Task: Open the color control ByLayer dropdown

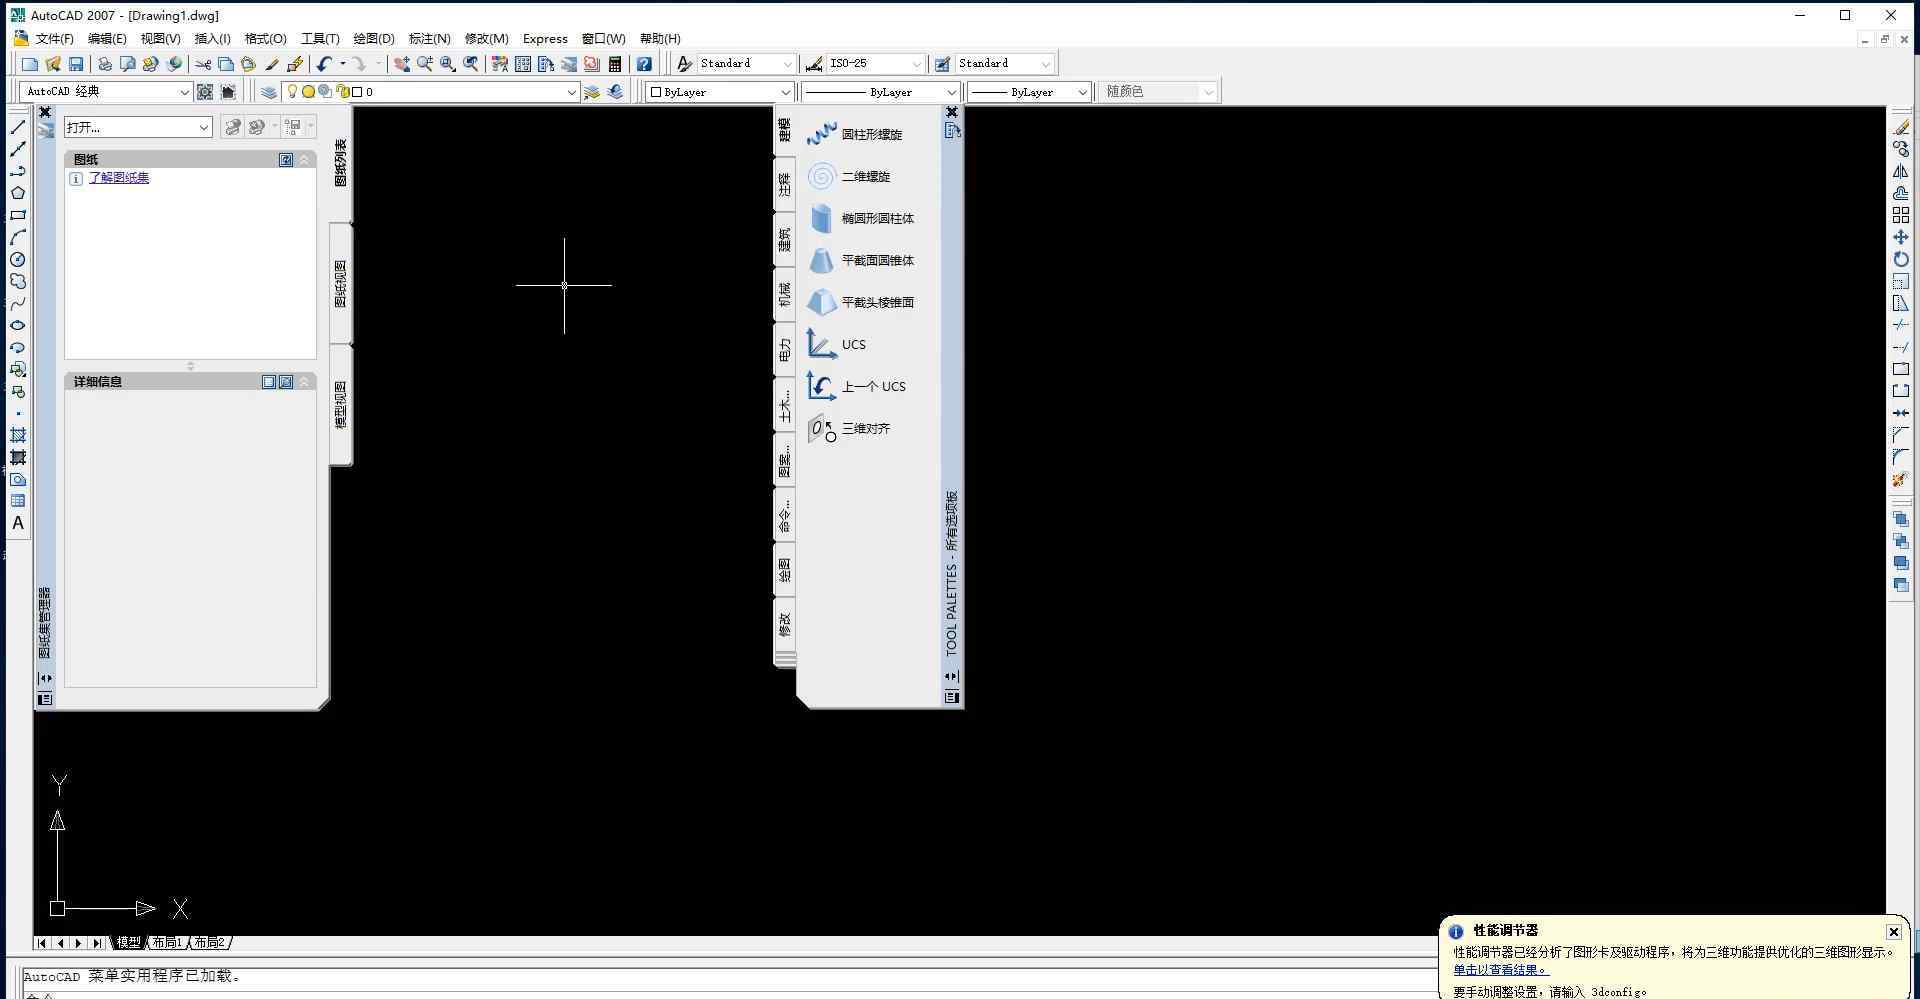Action: 720,92
